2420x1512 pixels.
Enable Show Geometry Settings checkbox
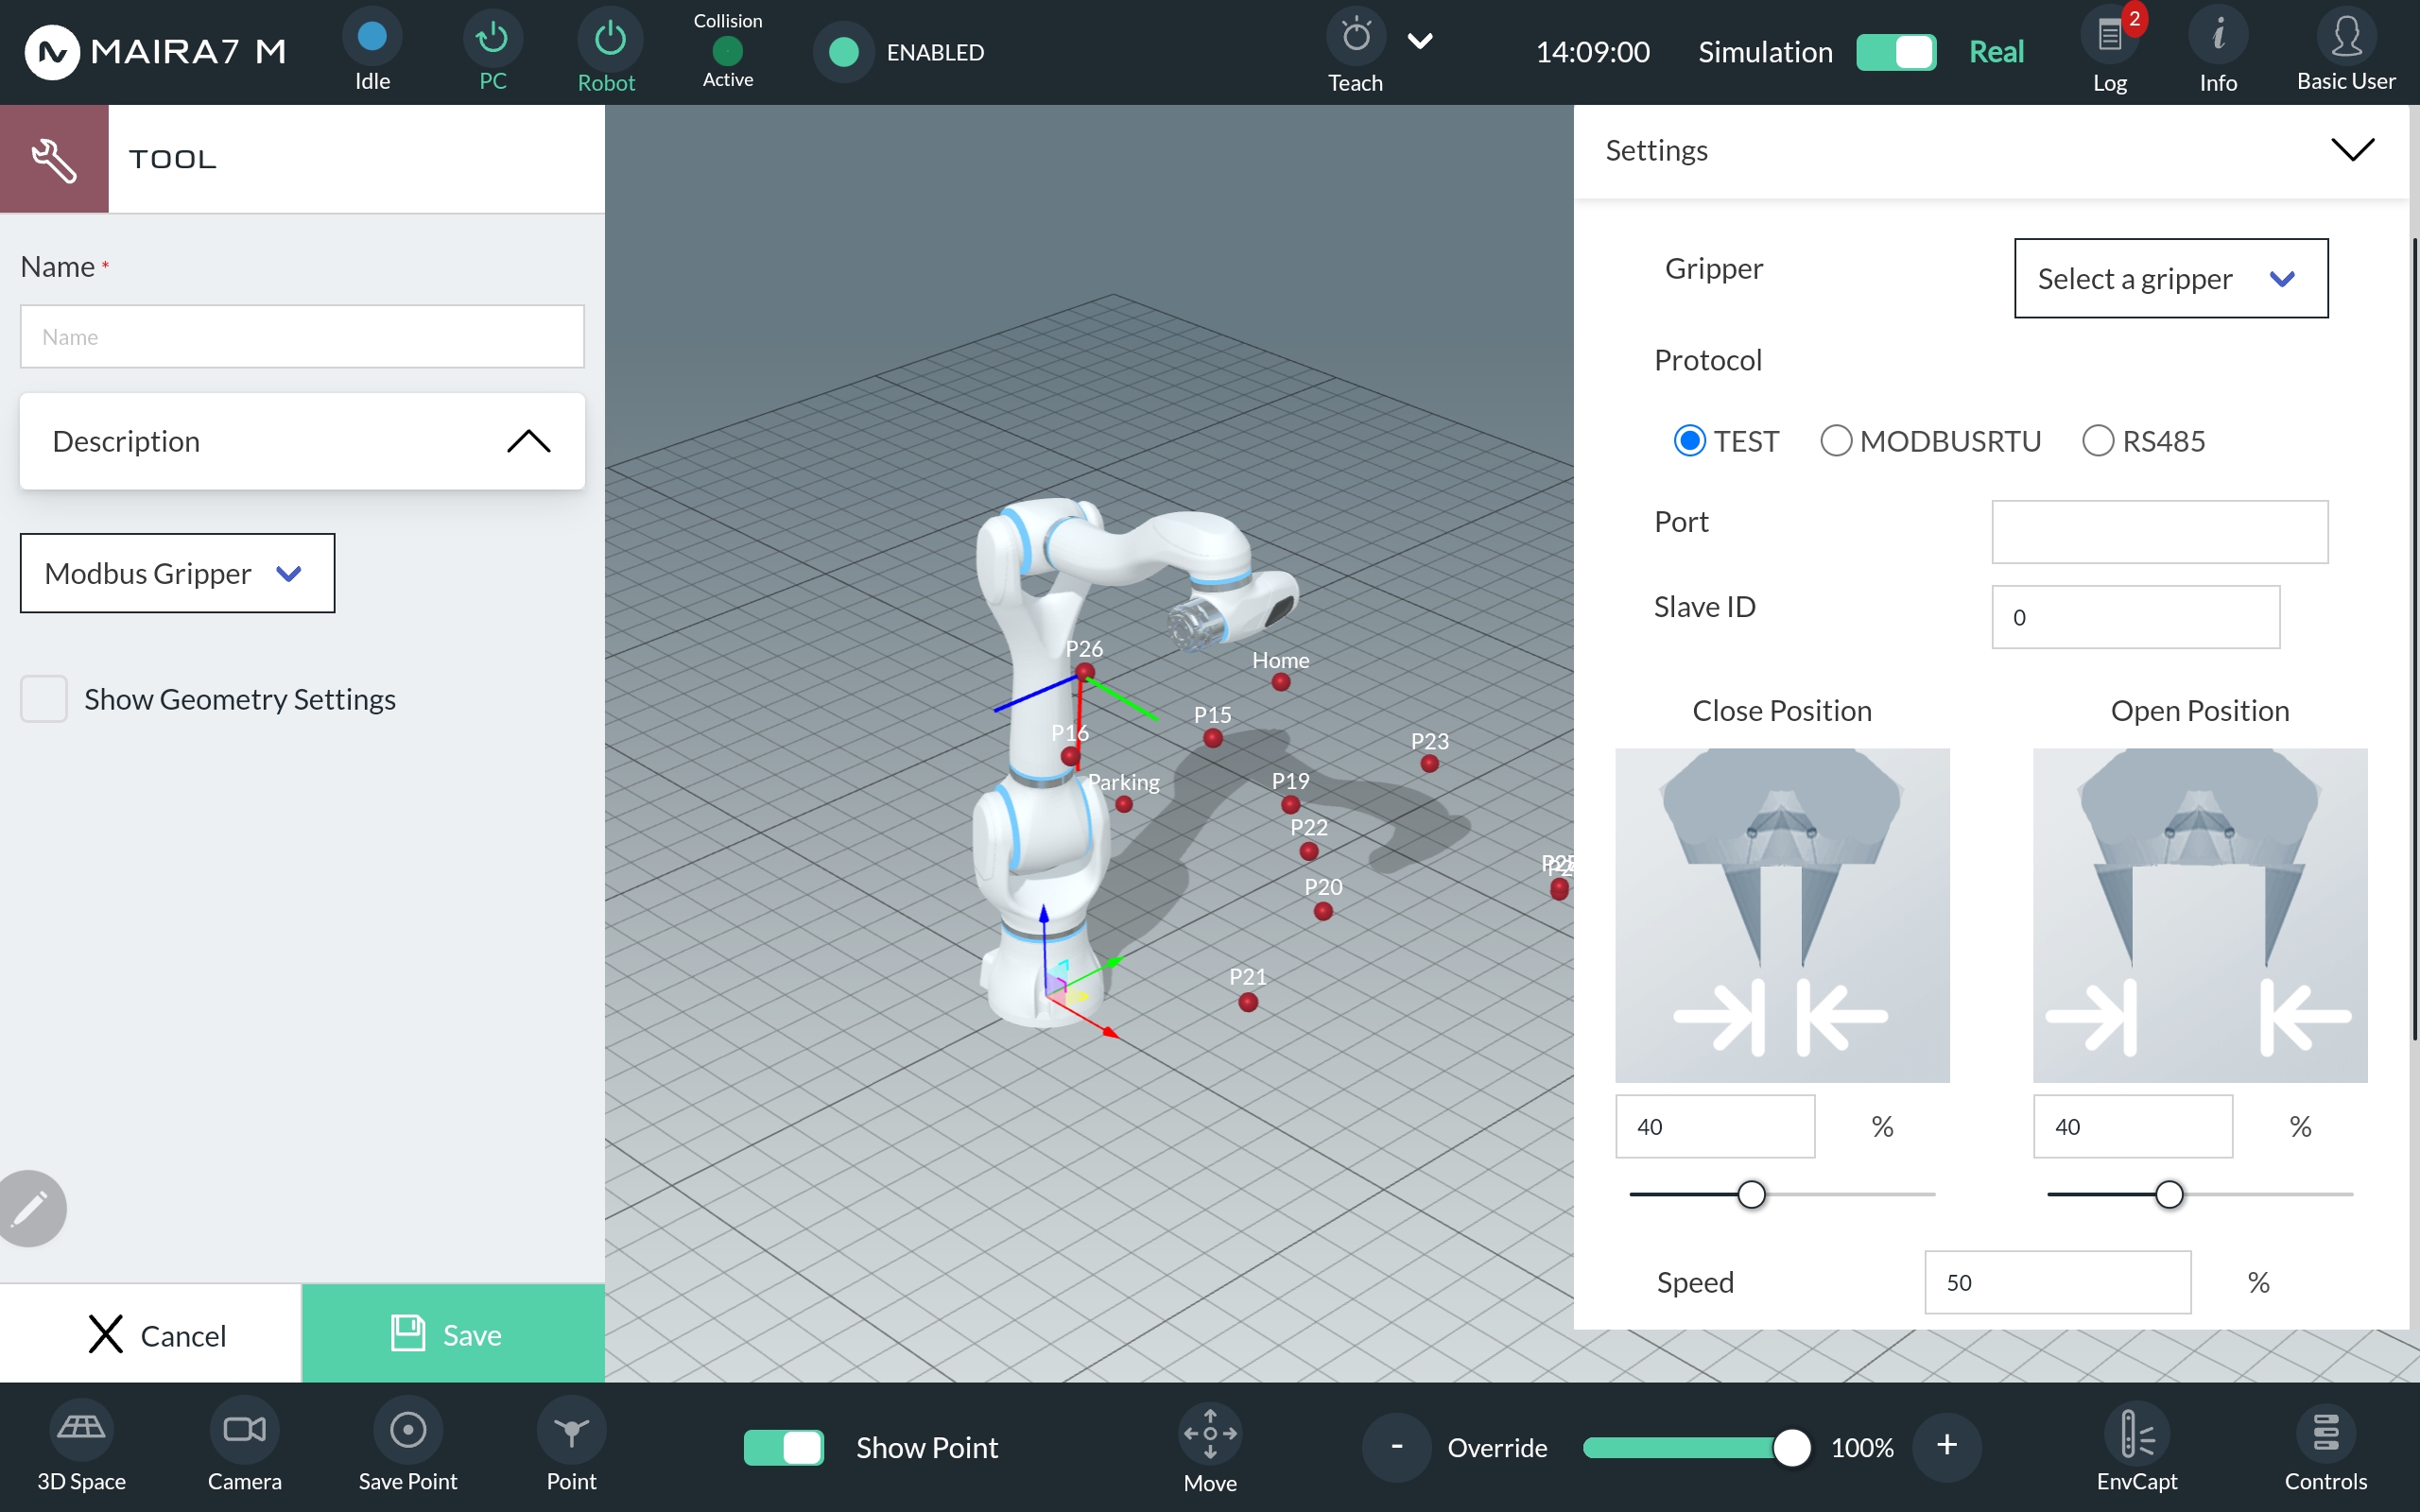pyautogui.click(x=44, y=698)
